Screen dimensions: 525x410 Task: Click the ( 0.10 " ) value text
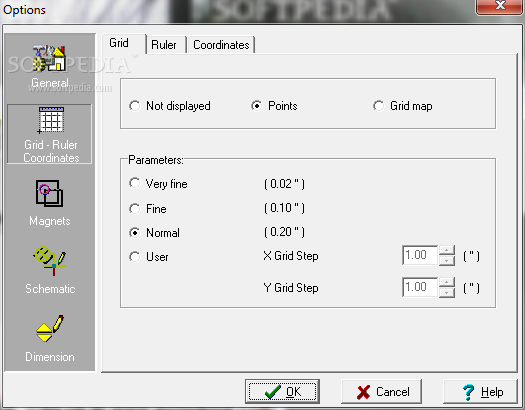[x=284, y=208]
